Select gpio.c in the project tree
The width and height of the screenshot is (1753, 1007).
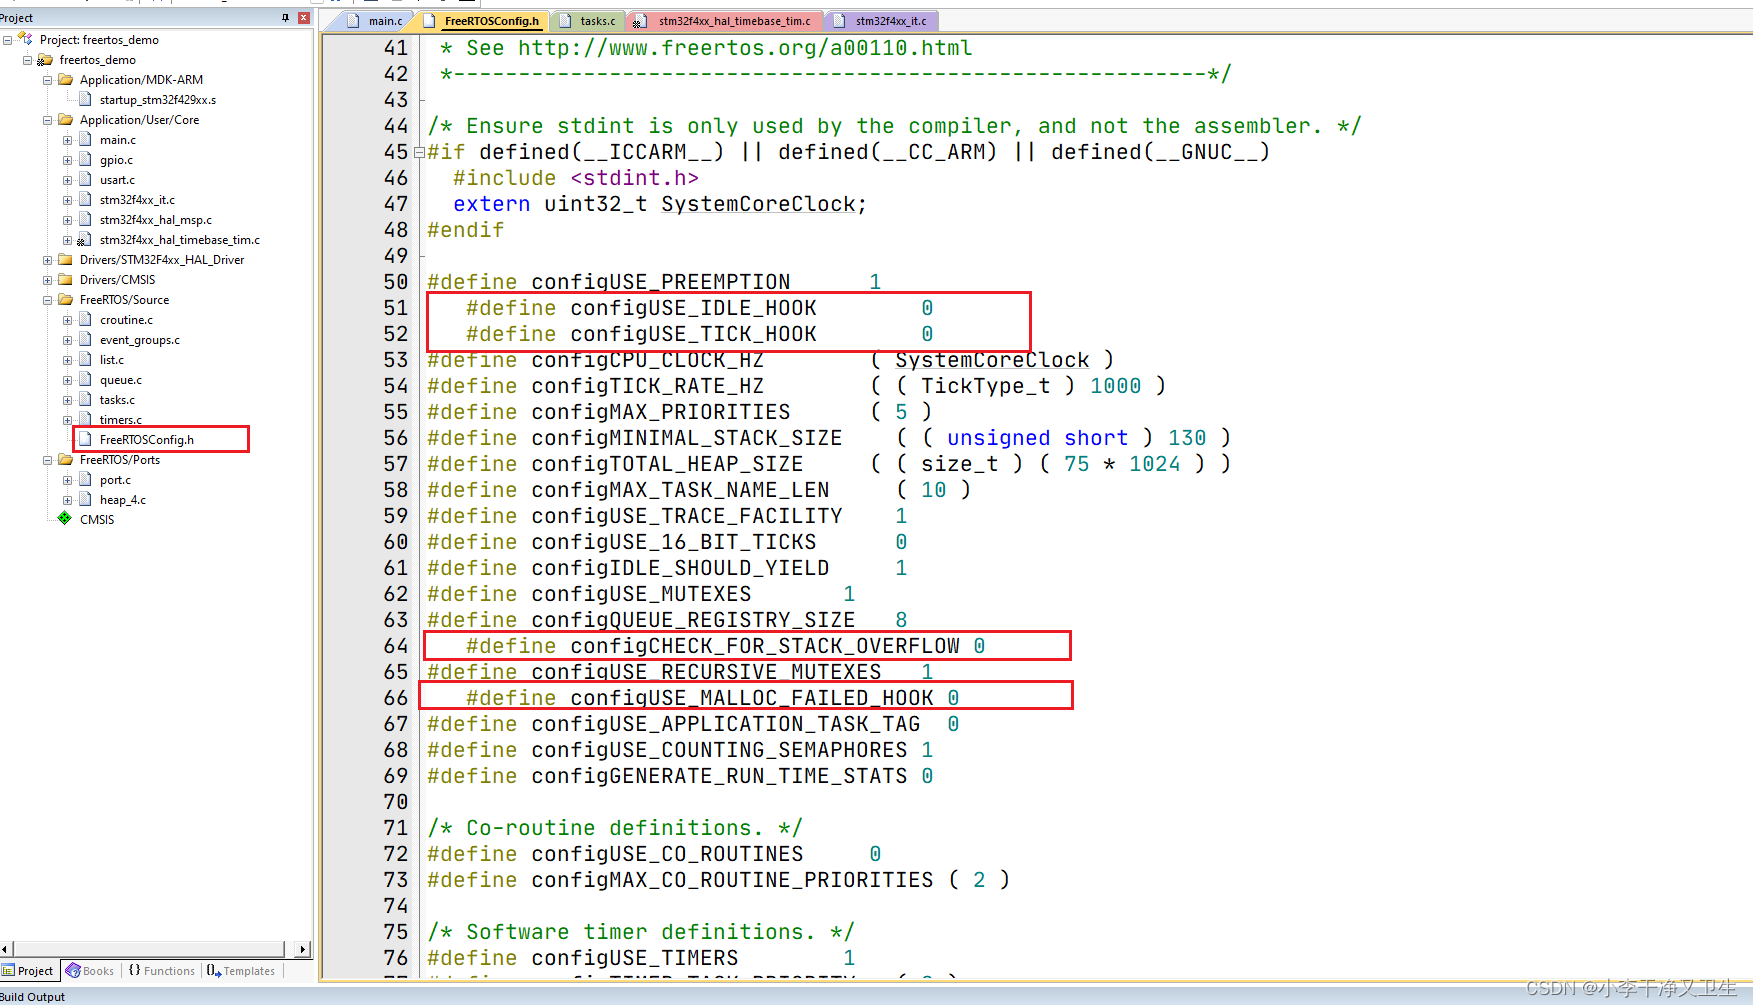[x=116, y=160]
